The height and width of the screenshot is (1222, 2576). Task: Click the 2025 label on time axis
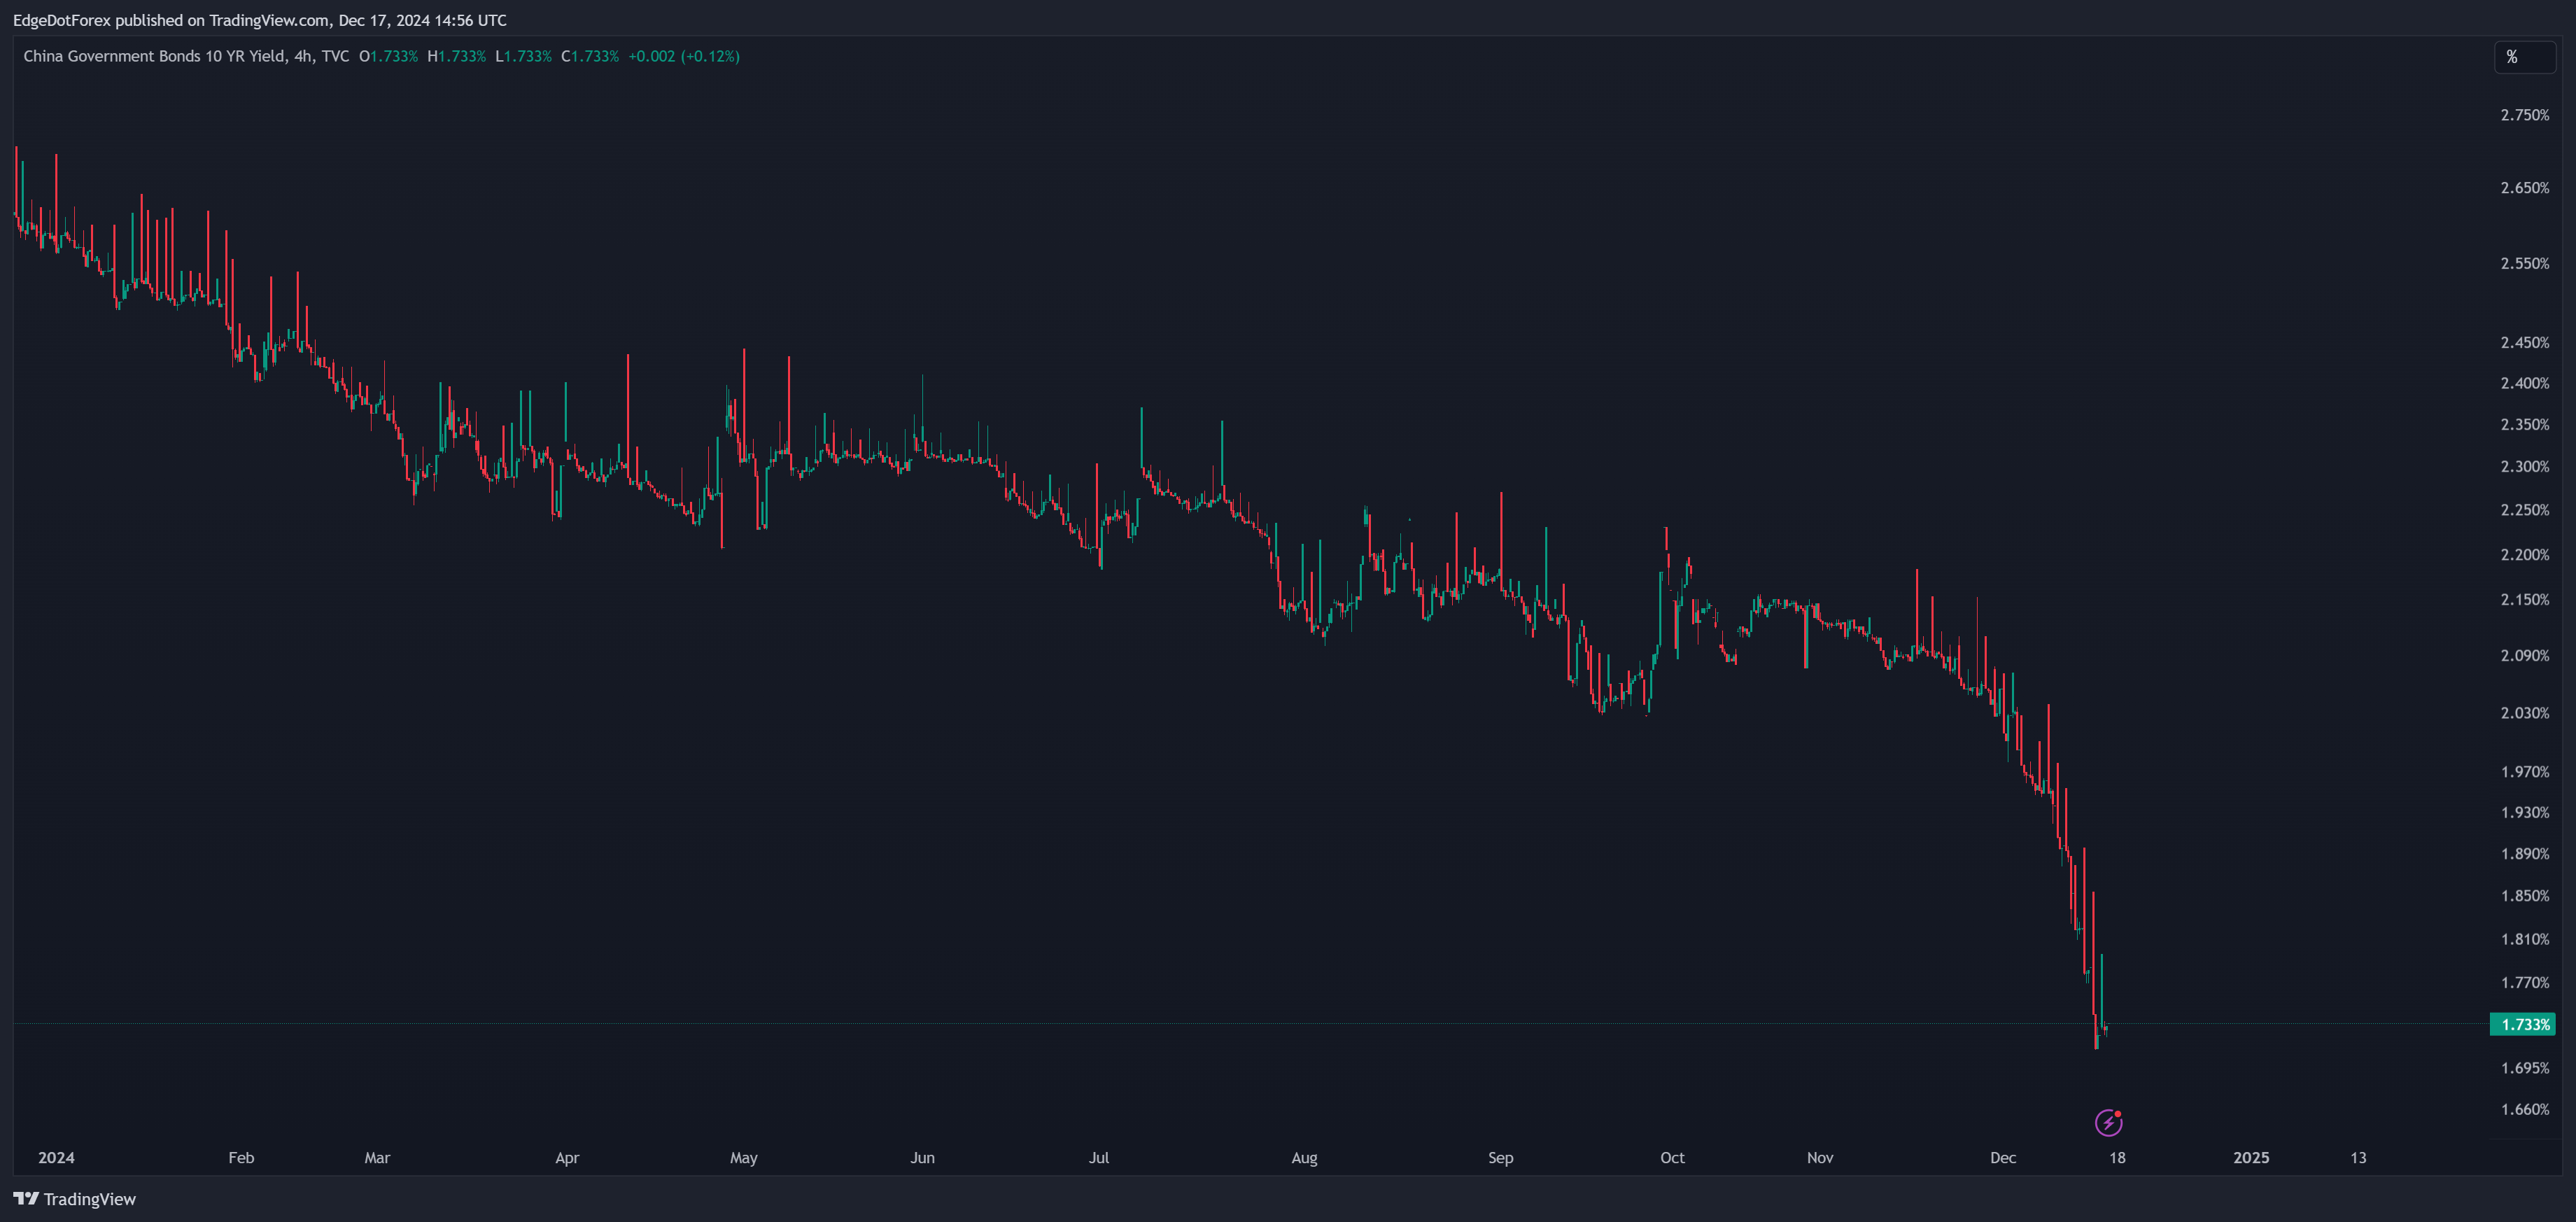pyautogui.click(x=2251, y=1158)
